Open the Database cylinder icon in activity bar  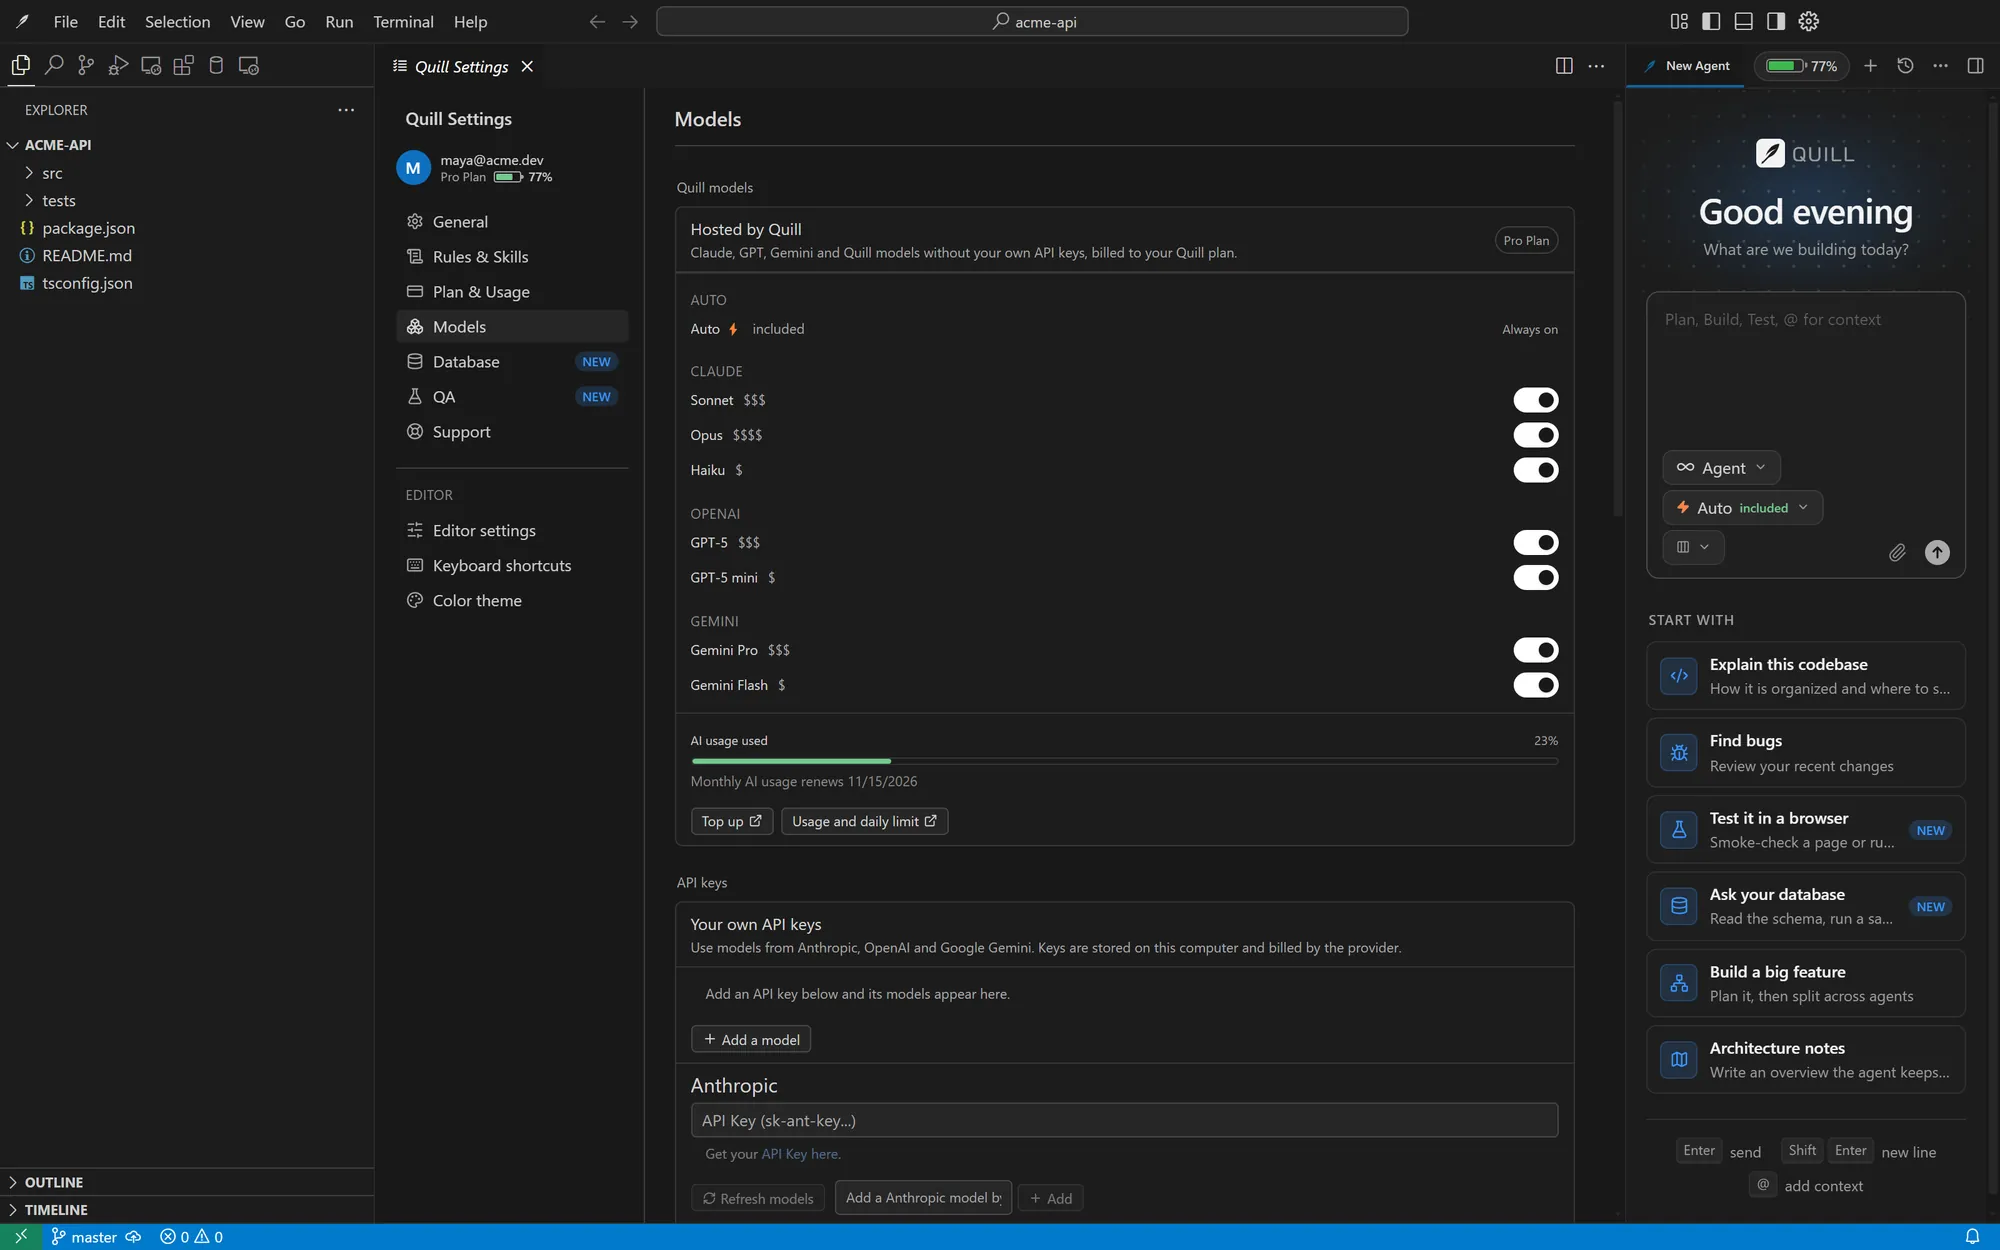216,66
